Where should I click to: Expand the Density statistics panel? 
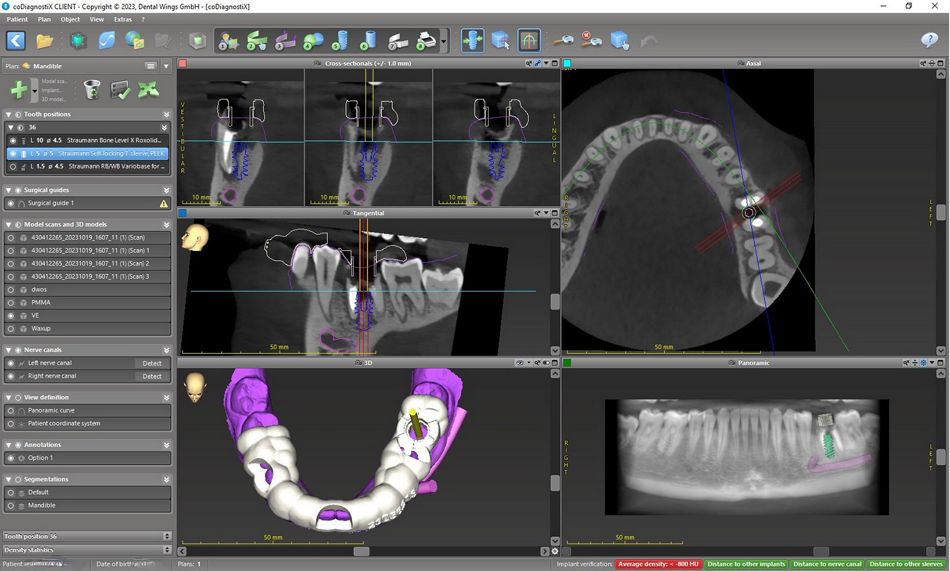pyautogui.click(x=166, y=549)
